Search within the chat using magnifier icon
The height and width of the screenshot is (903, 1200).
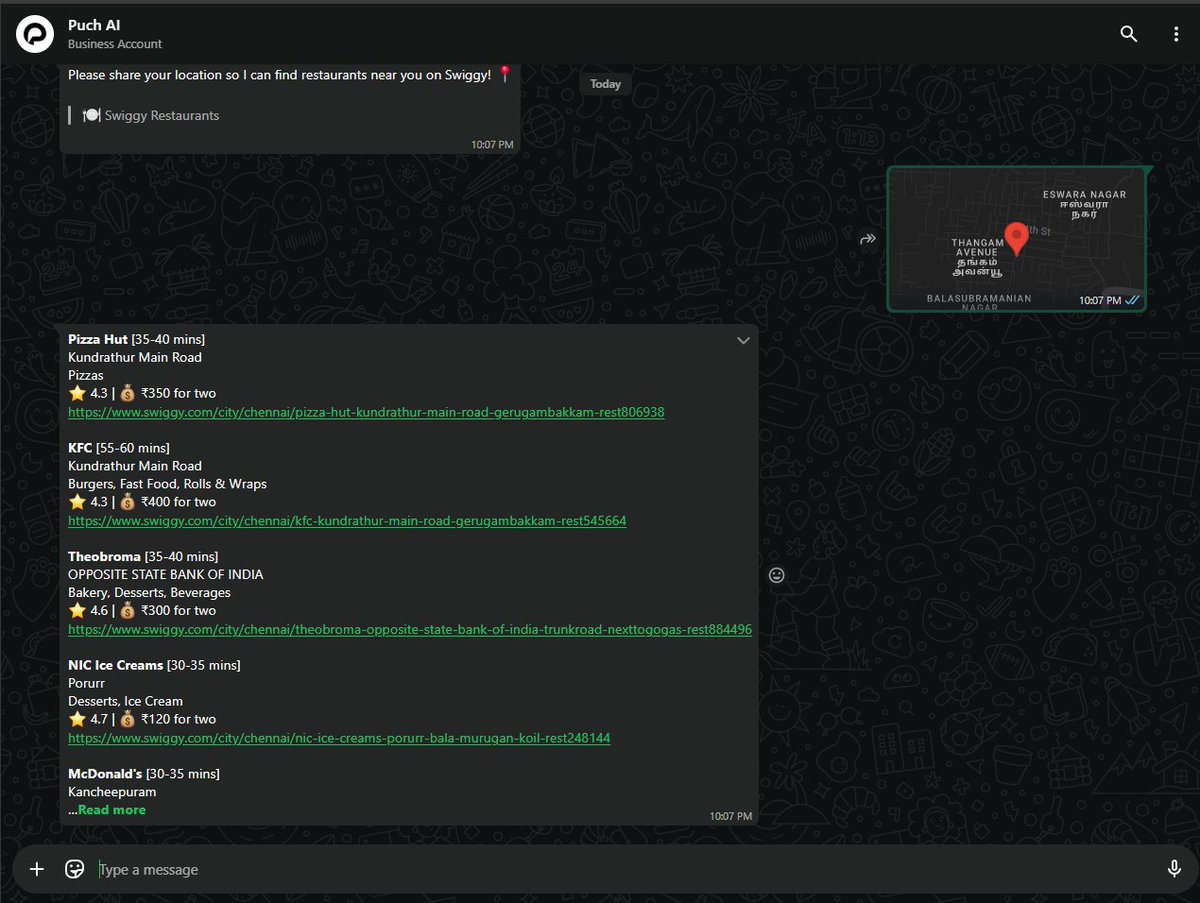1129,34
